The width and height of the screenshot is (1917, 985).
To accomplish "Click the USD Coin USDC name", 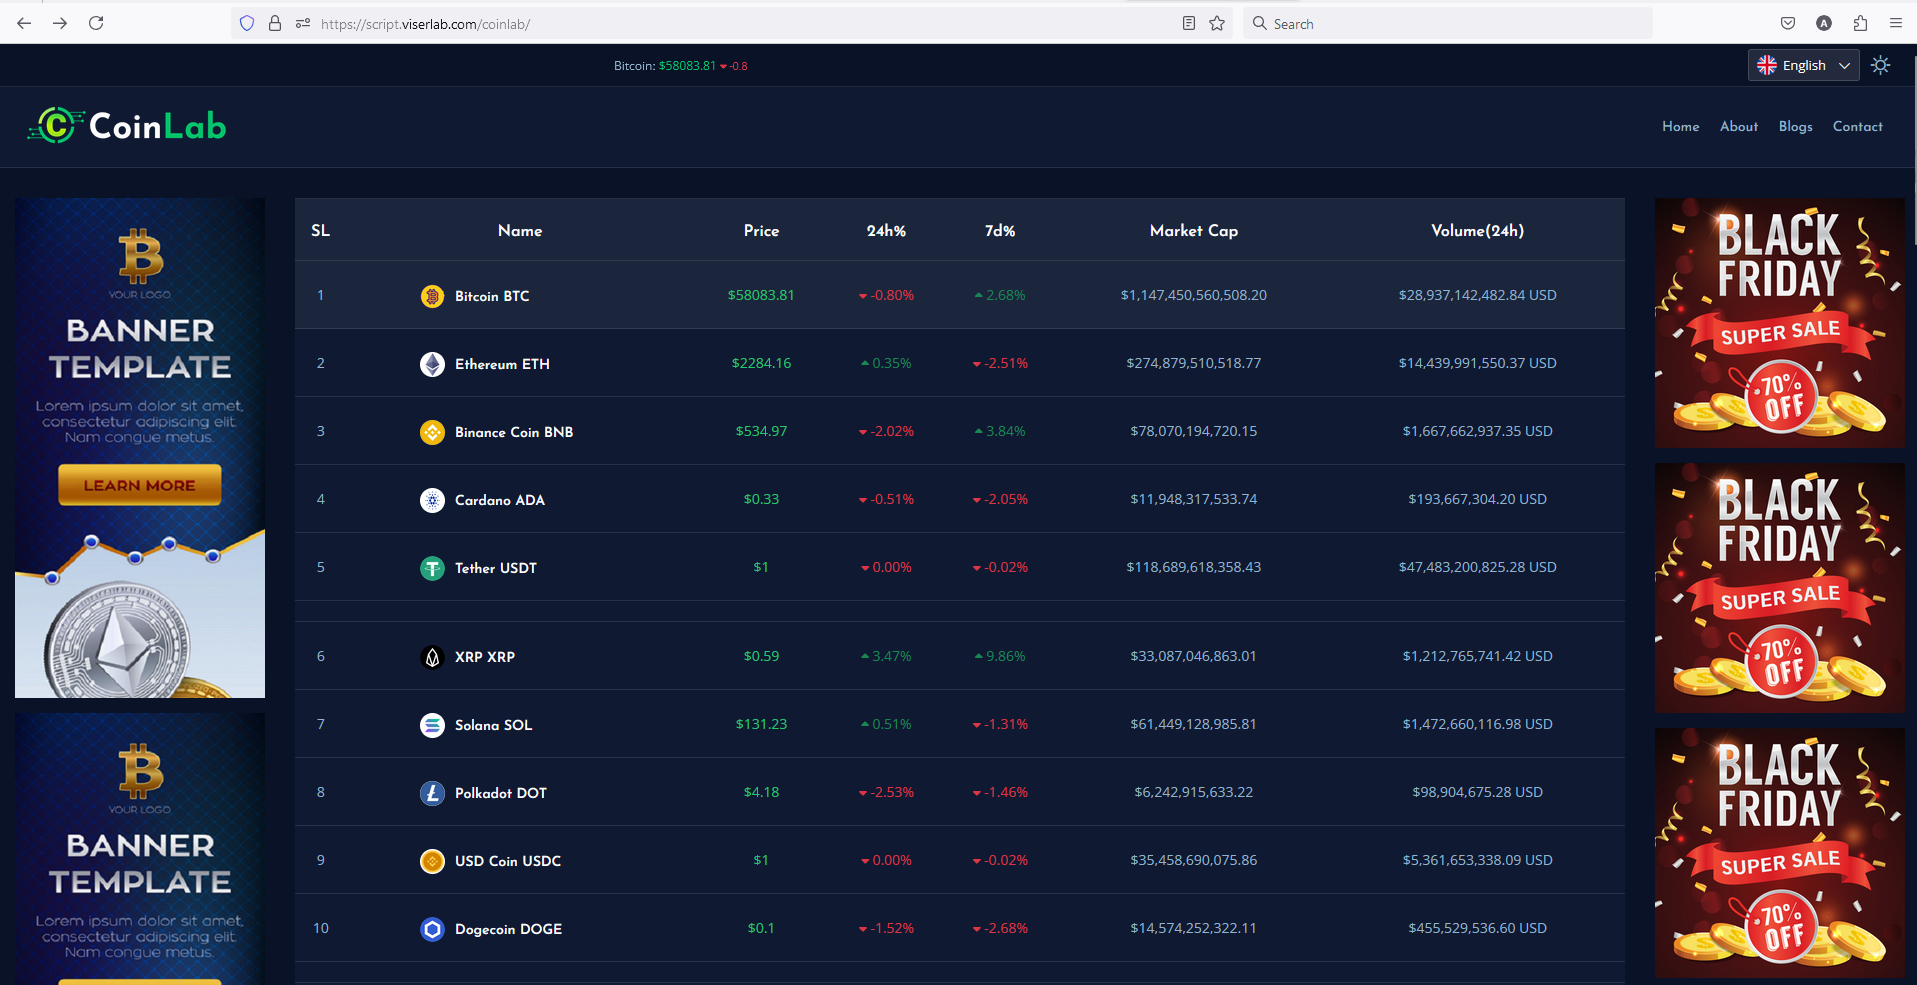I will [508, 861].
